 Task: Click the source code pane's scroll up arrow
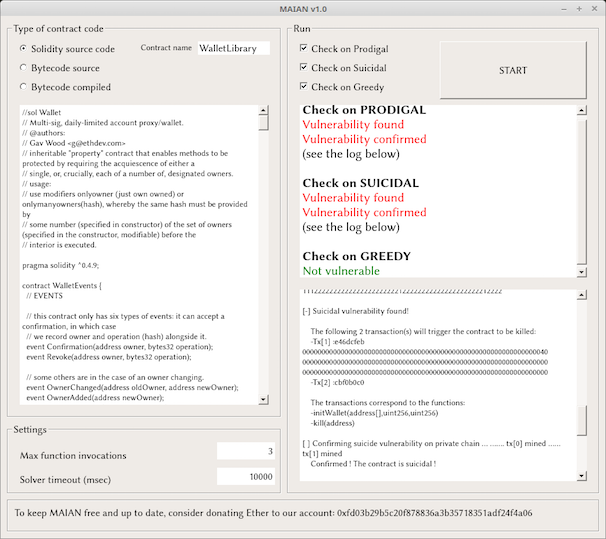(x=263, y=110)
